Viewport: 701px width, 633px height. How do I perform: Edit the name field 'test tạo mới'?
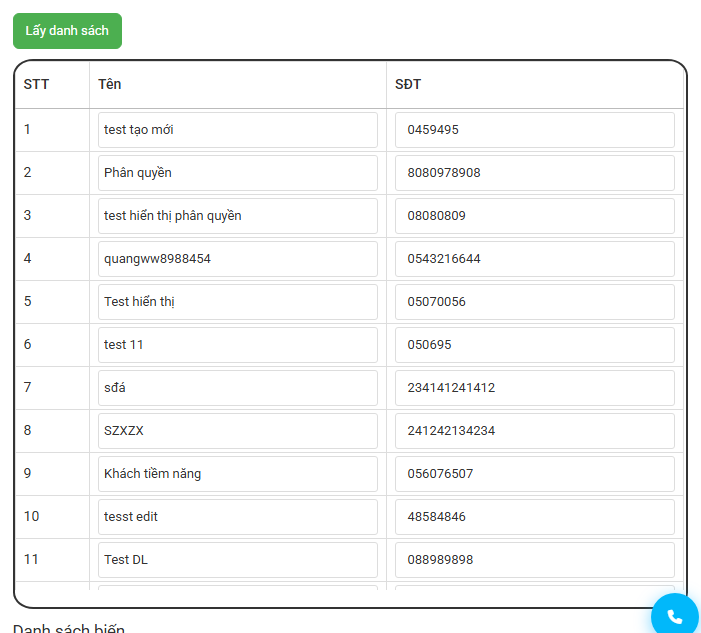(x=238, y=130)
